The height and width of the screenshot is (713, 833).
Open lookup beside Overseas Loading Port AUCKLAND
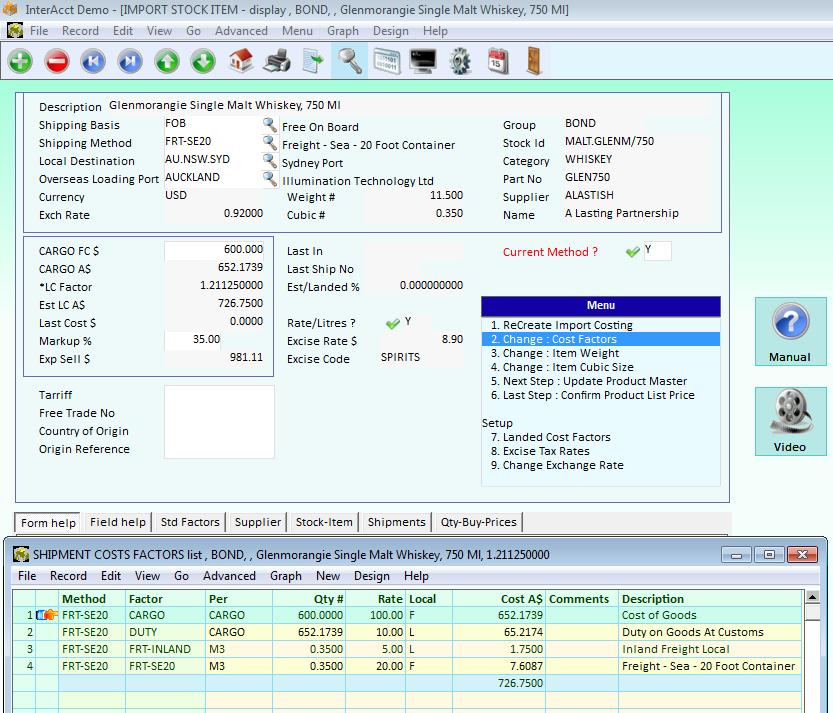tap(270, 179)
